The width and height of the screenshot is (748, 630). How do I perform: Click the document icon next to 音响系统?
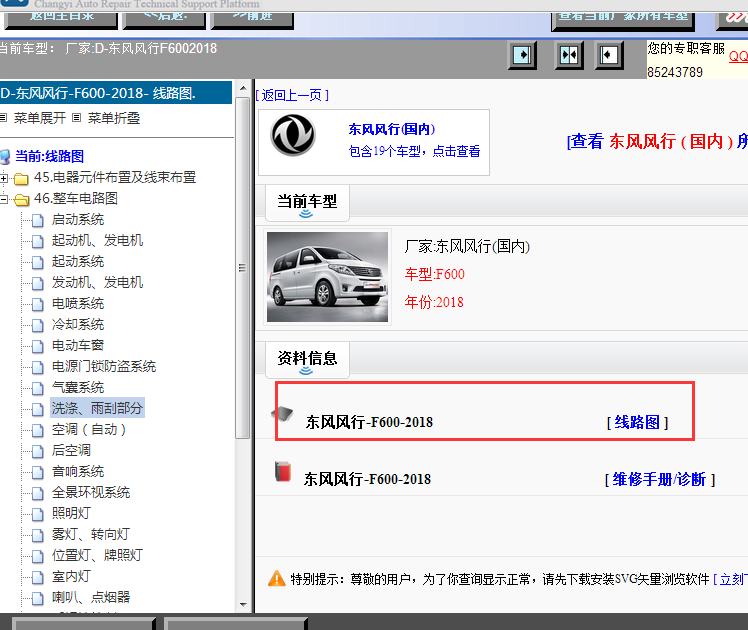point(38,472)
